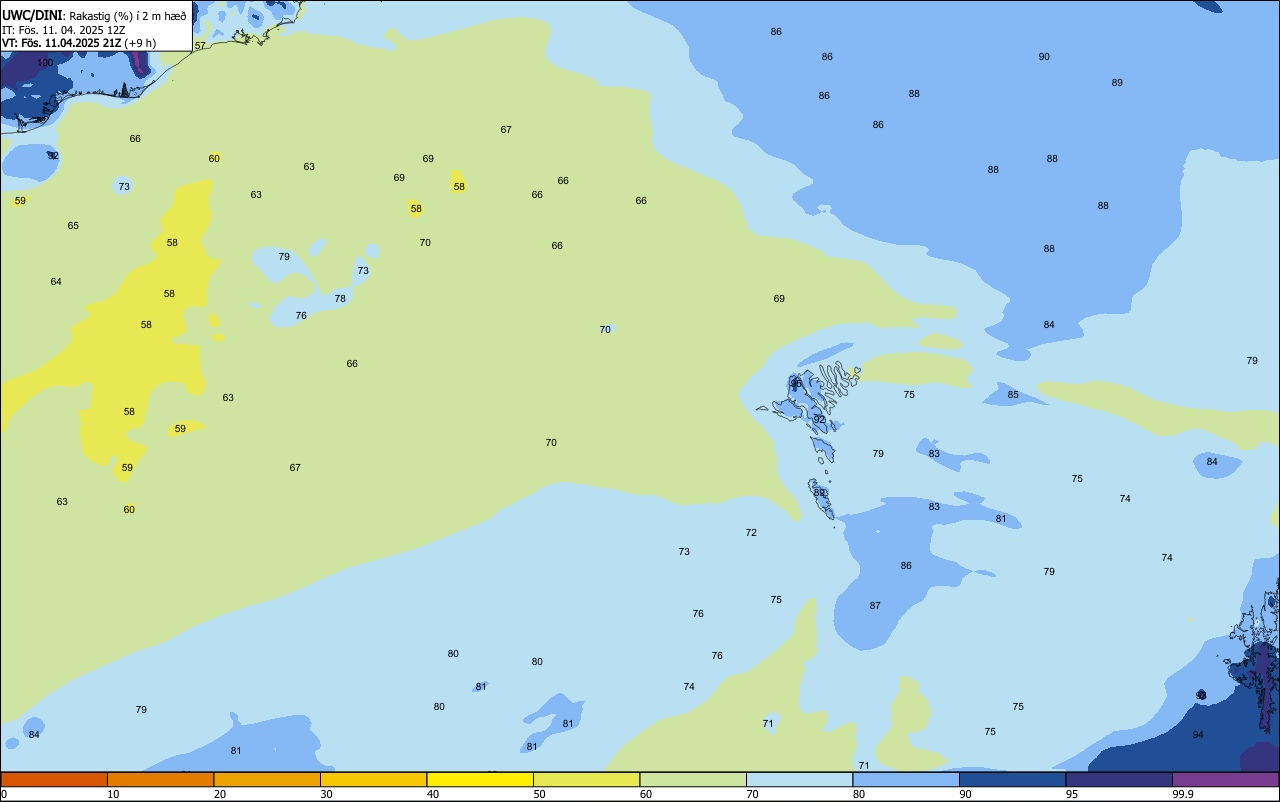This screenshot has width=1280, height=802.
Task: Click the 'Rakastig (%) í 2 m hæð' label
Action: click(127, 16)
